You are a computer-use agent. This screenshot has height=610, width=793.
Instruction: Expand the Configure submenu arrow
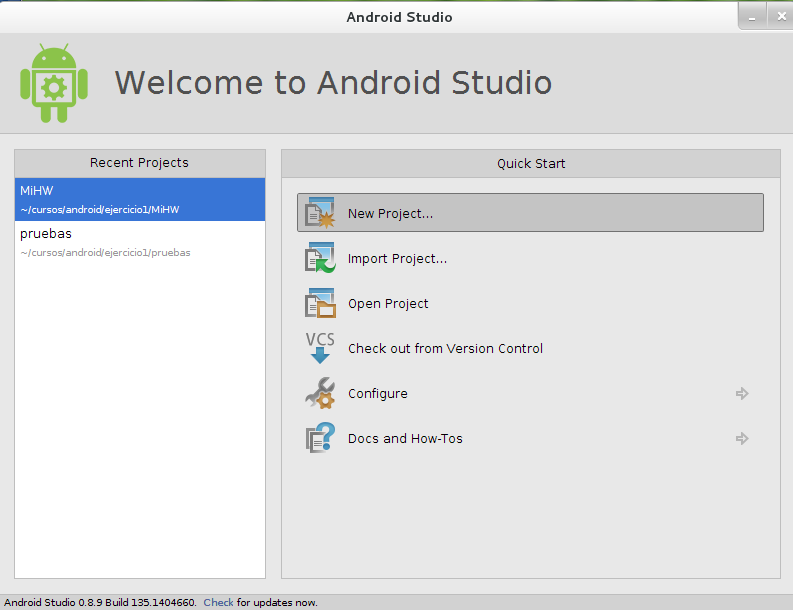tap(742, 394)
